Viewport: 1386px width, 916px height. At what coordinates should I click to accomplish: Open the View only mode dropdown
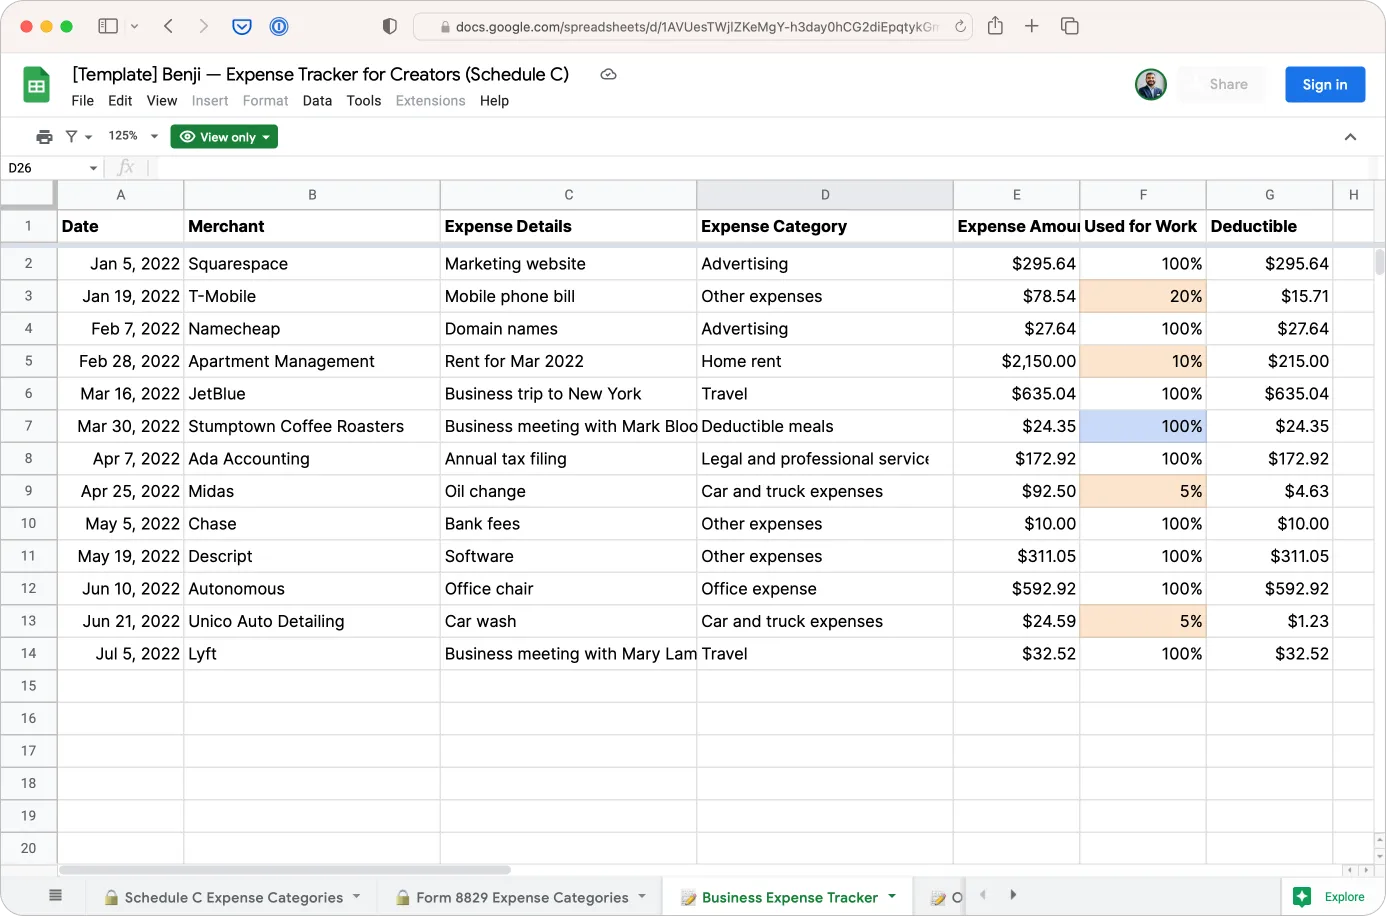coord(224,136)
